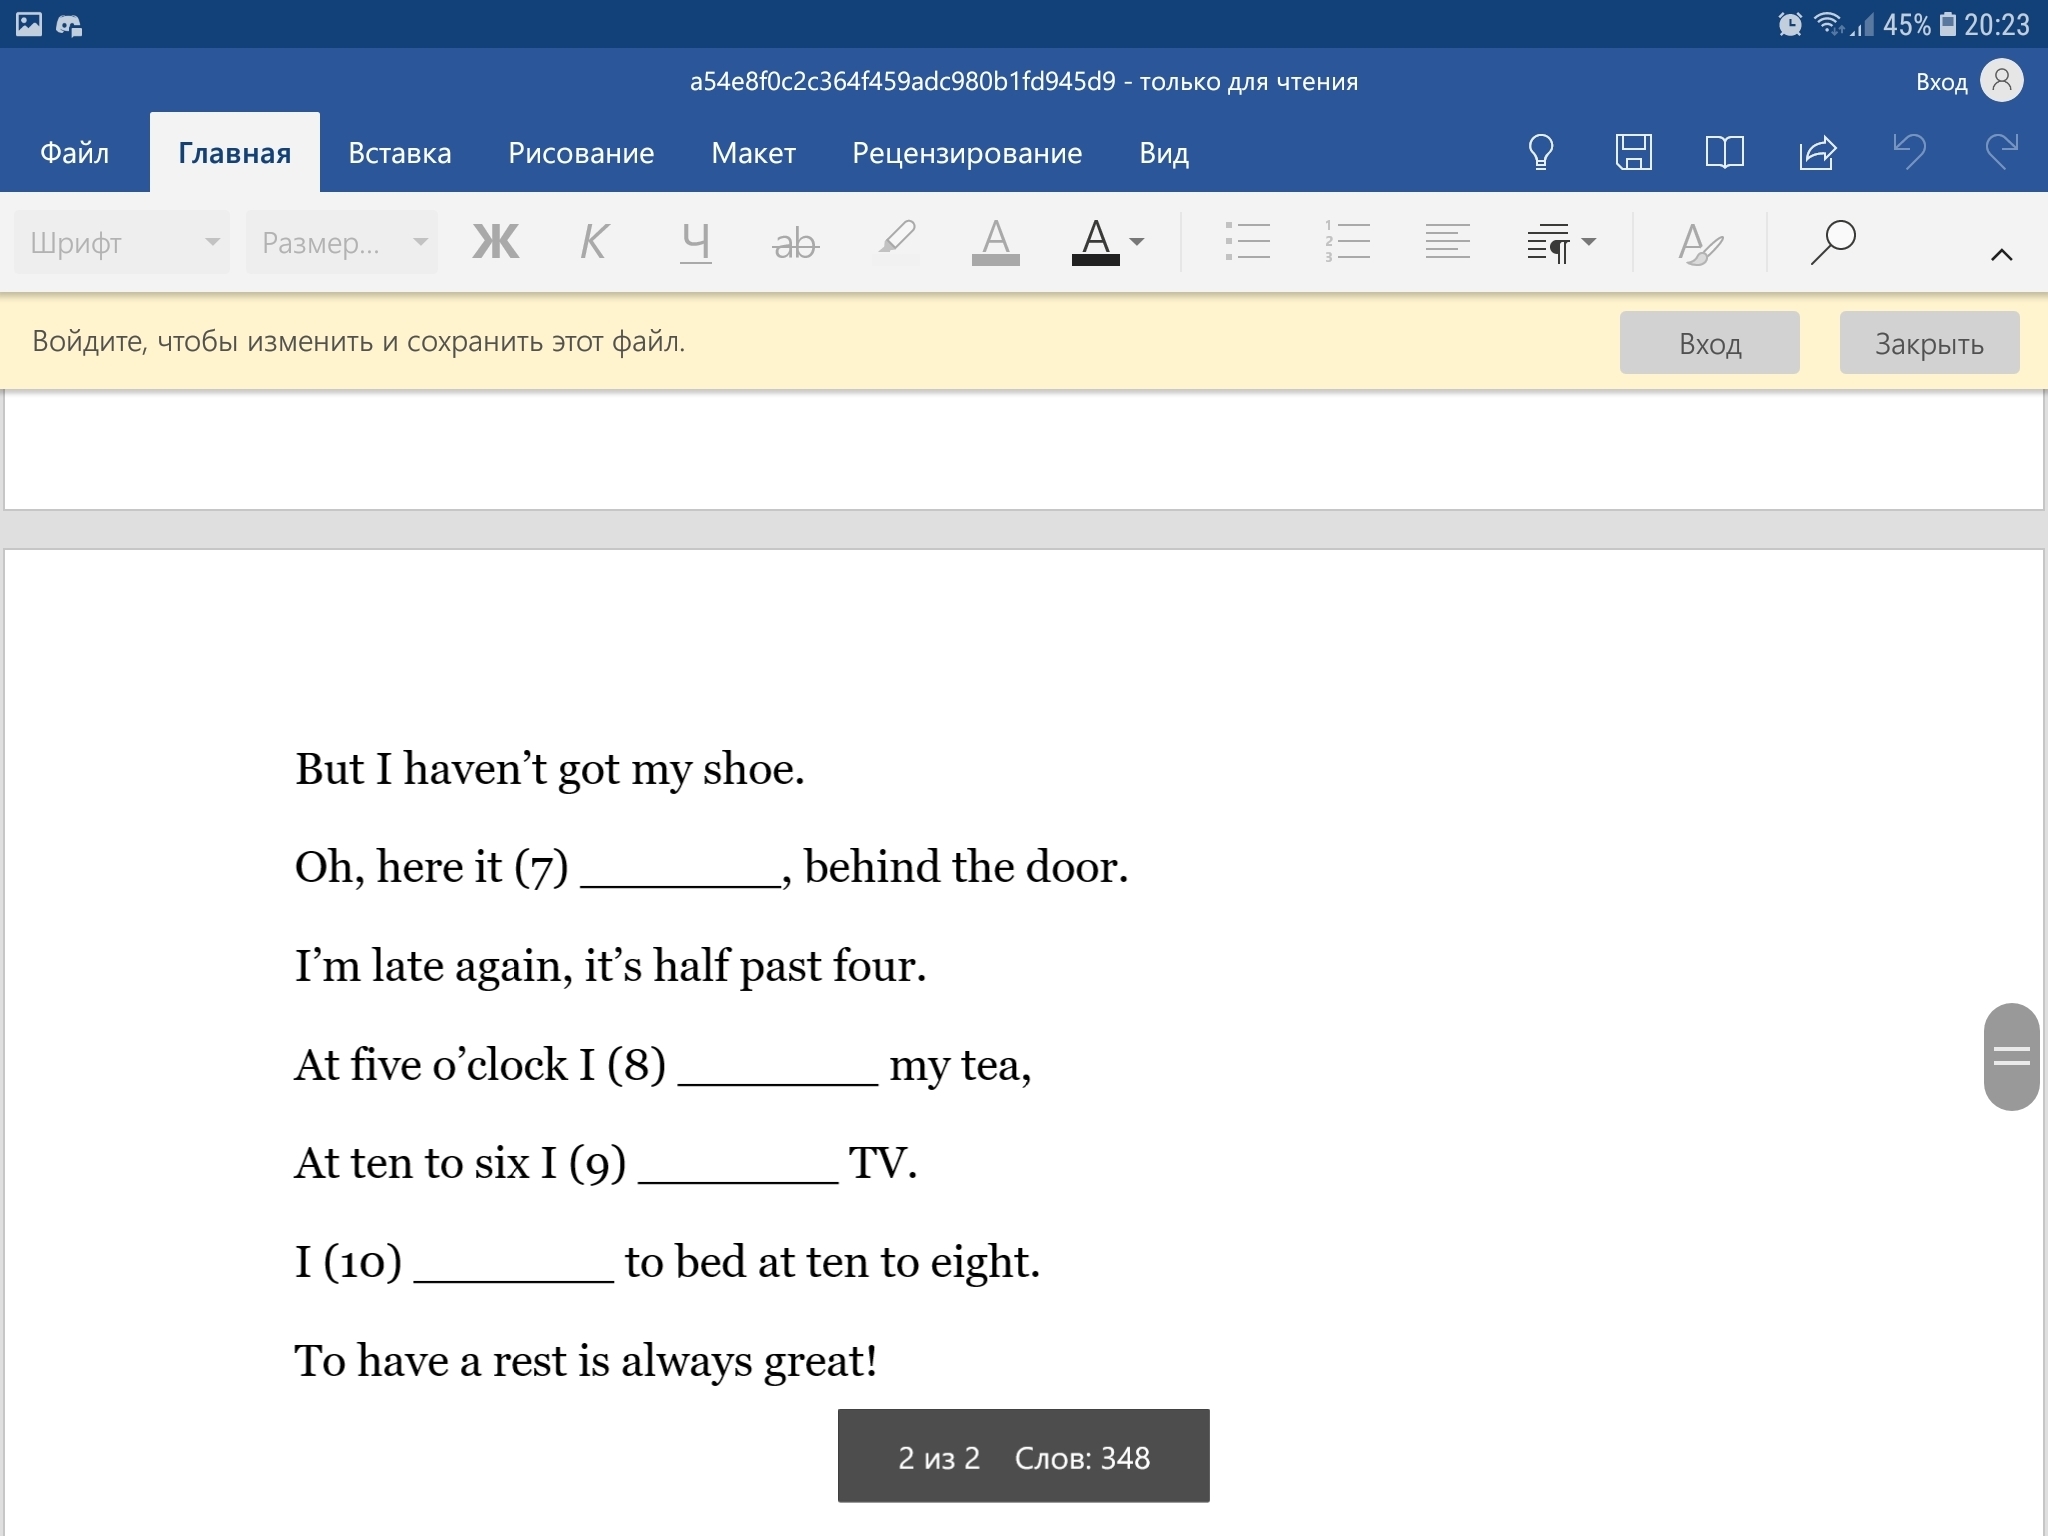
Task: Place cursor in blank number 8
Action: [778, 1068]
